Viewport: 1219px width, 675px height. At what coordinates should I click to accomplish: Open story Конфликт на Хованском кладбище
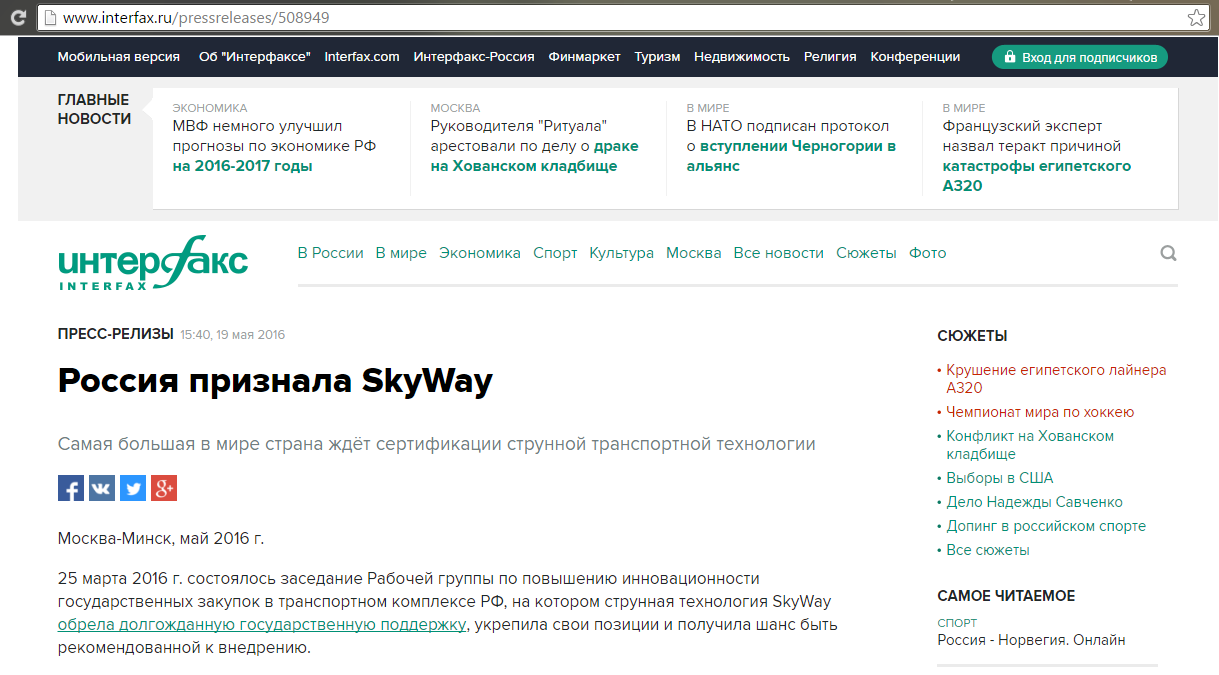pos(1030,445)
